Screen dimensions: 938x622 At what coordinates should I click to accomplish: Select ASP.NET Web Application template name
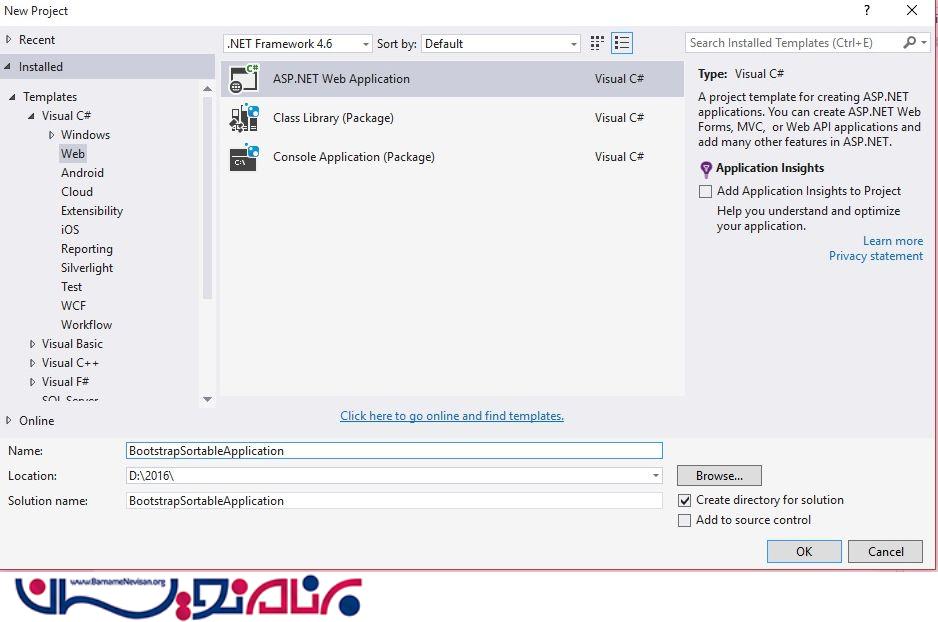point(341,79)
